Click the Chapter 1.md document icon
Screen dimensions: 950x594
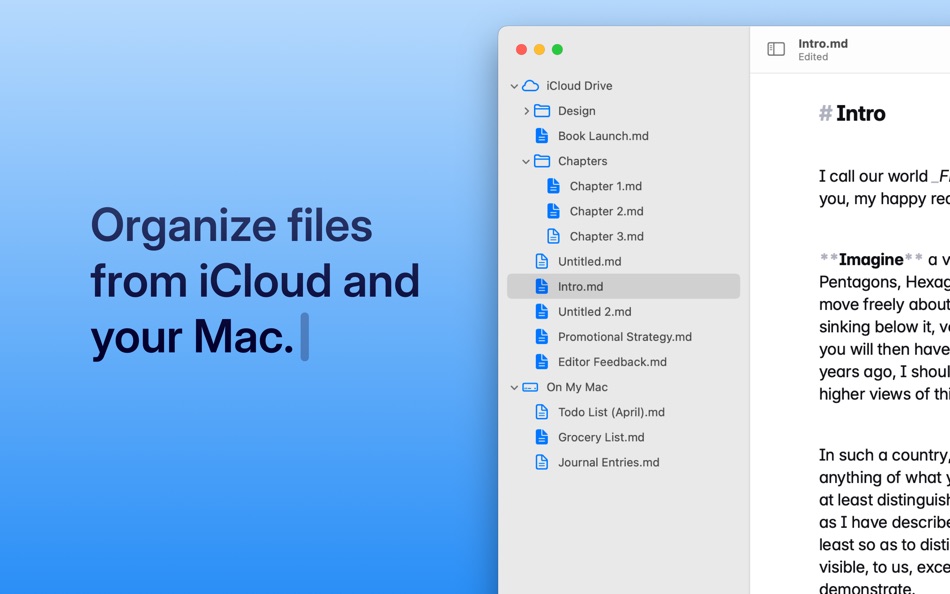[x=553, y=186]
